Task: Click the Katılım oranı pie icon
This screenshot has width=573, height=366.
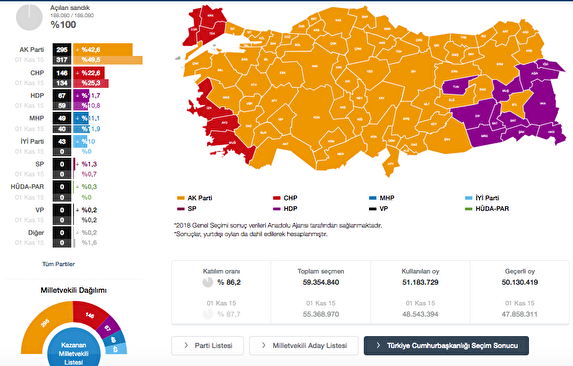Action: (208, 282)
